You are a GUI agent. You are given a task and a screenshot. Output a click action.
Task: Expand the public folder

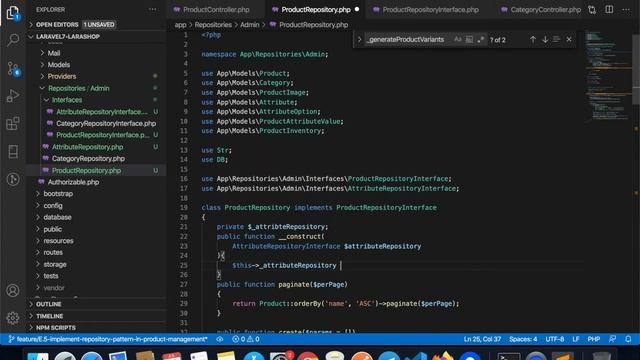pyautogui.click(x=53, y=229)
